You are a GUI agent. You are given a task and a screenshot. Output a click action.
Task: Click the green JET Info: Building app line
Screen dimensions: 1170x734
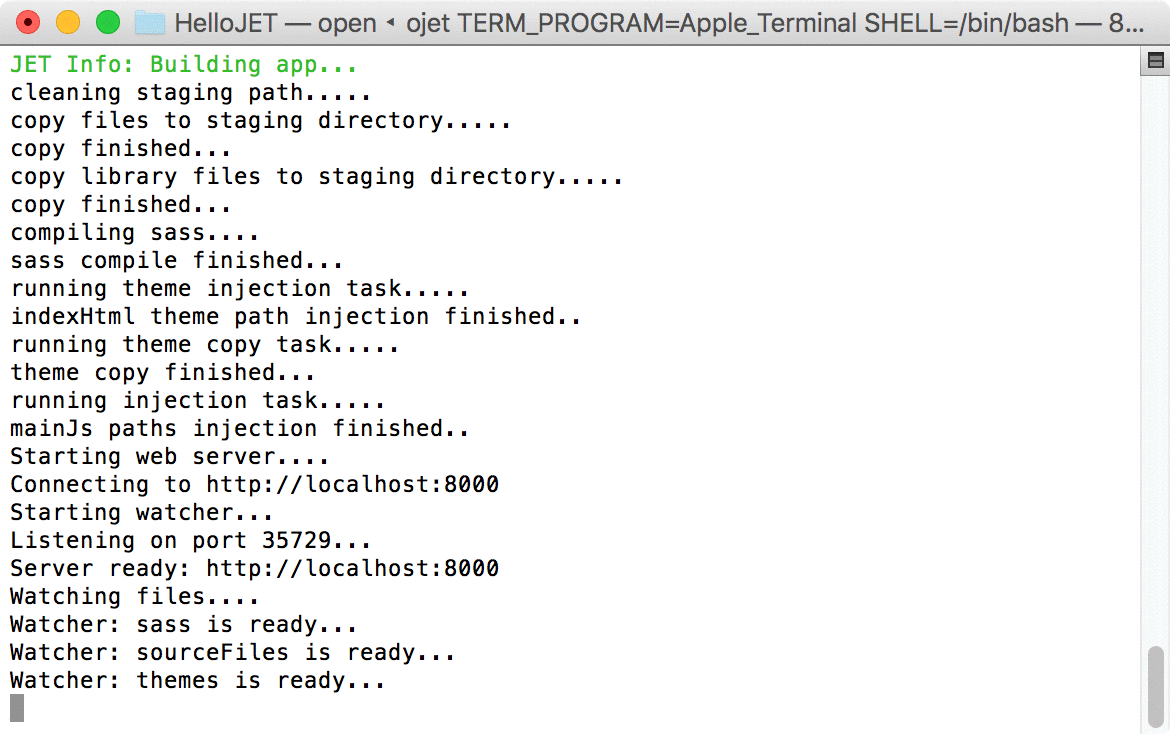click(x=184, y=64)
